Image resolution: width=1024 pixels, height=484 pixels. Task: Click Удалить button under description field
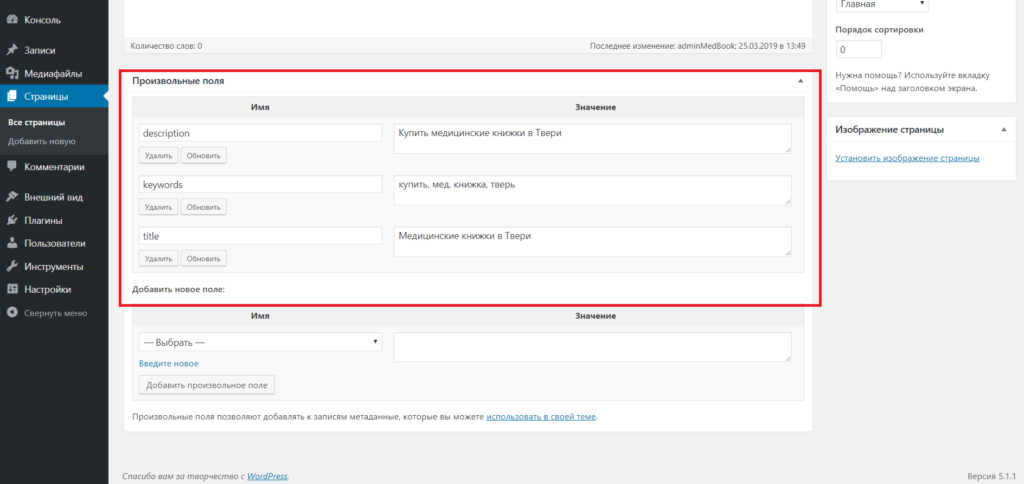158,155
